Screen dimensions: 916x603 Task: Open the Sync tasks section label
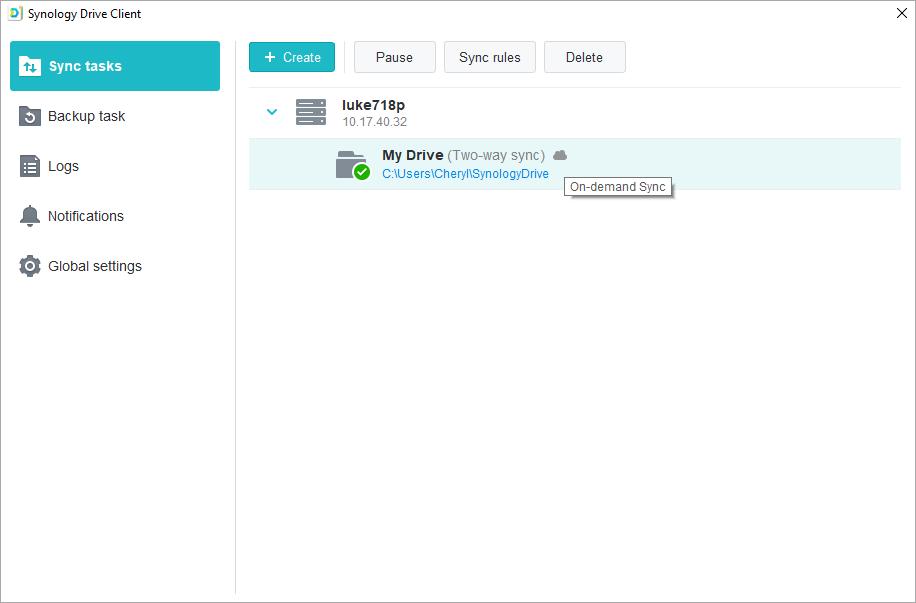point(85,66)
